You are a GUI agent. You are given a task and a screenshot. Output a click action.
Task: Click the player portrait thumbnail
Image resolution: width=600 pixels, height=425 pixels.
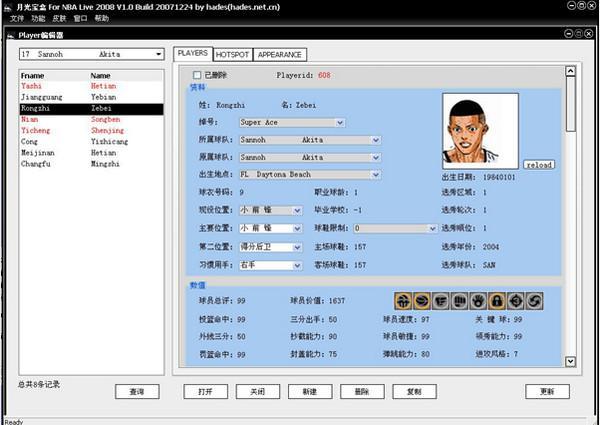481,131
